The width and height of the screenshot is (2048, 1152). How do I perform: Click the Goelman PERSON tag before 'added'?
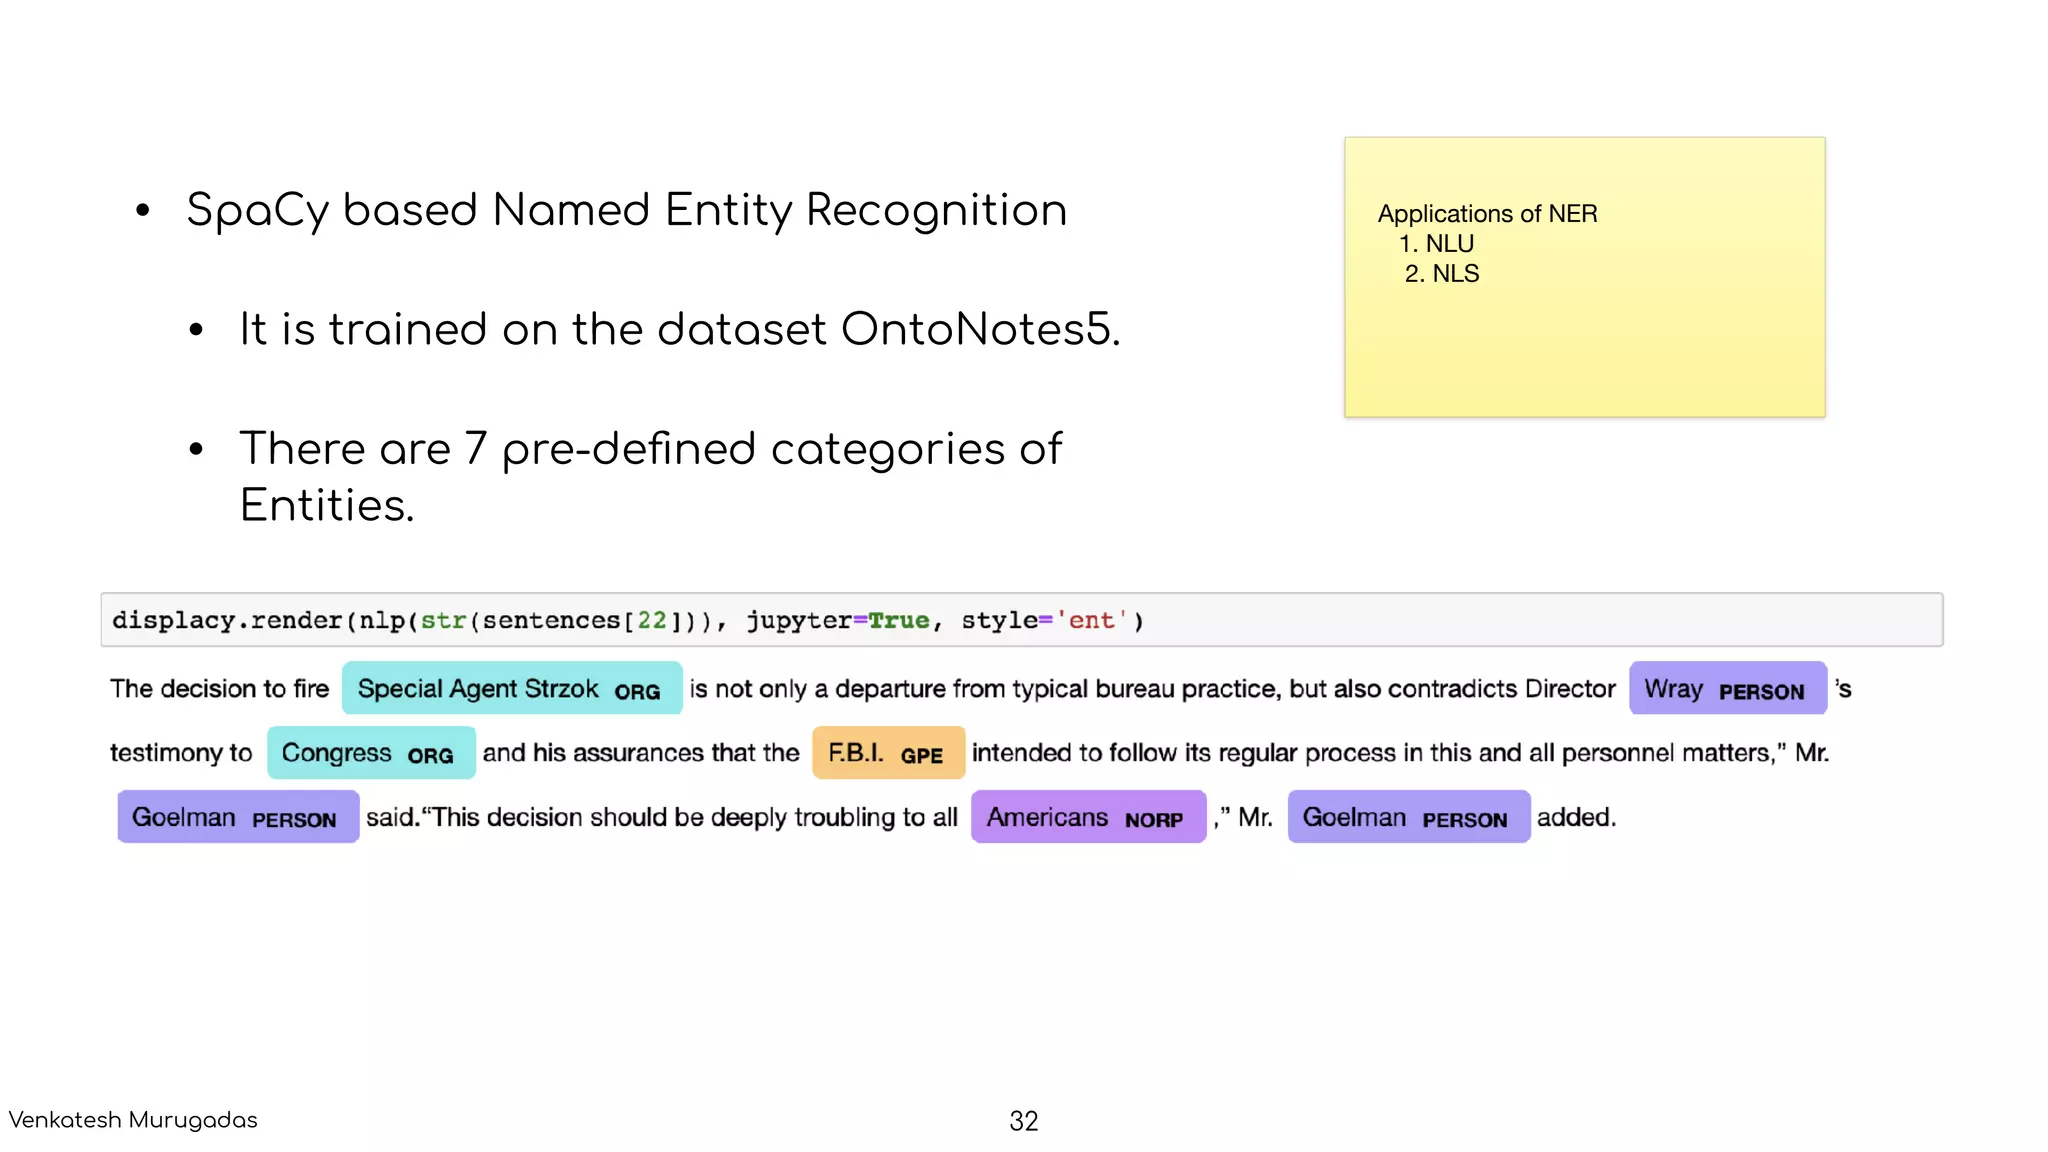[x=1407, y=817]
